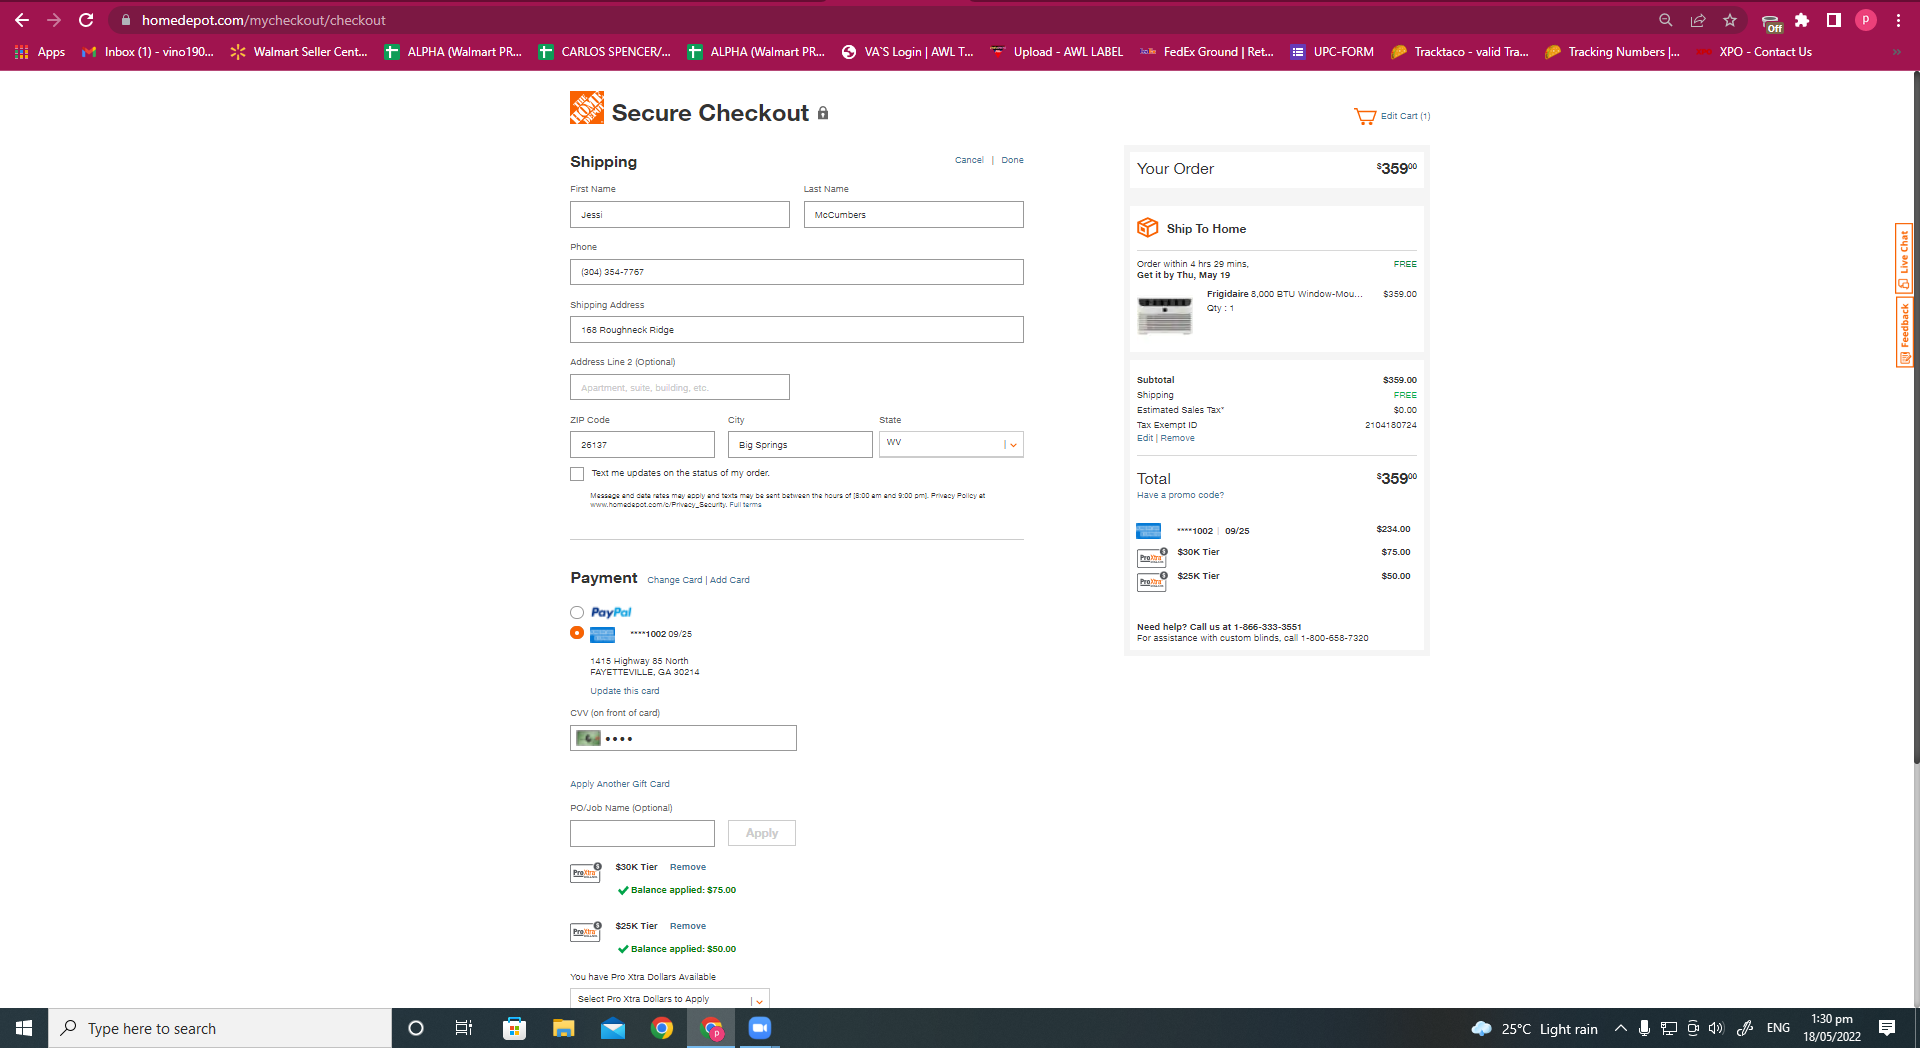Open the Feedback side tab

pyautogui.click(x=1904, y=332)
